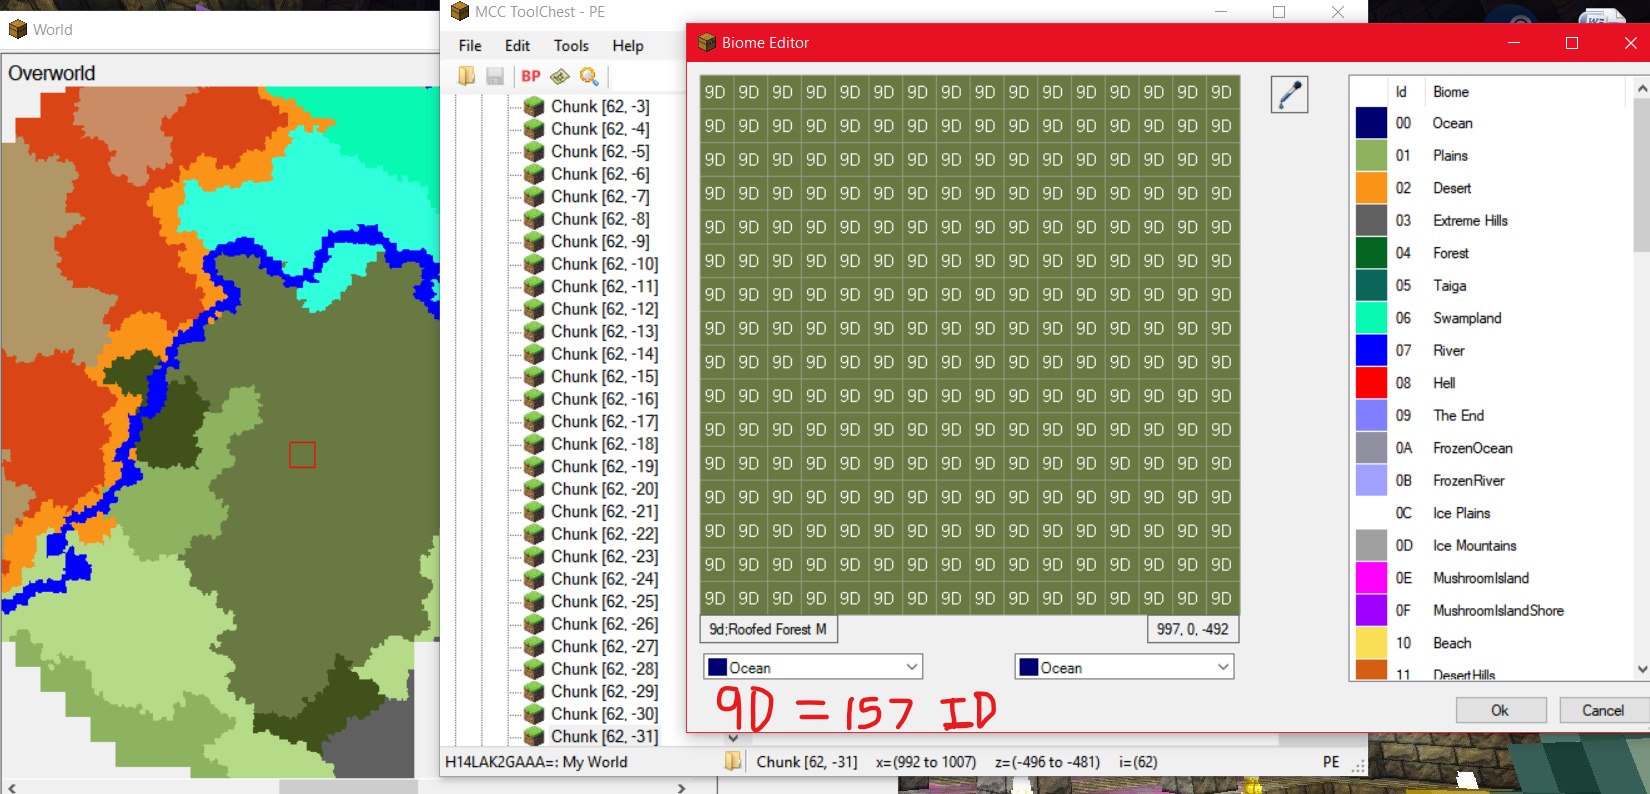The width and height of the screenshot is (1650, 794).
Task: Pick the Ocean dark blue color swatch
Action: pos(1371,123)
